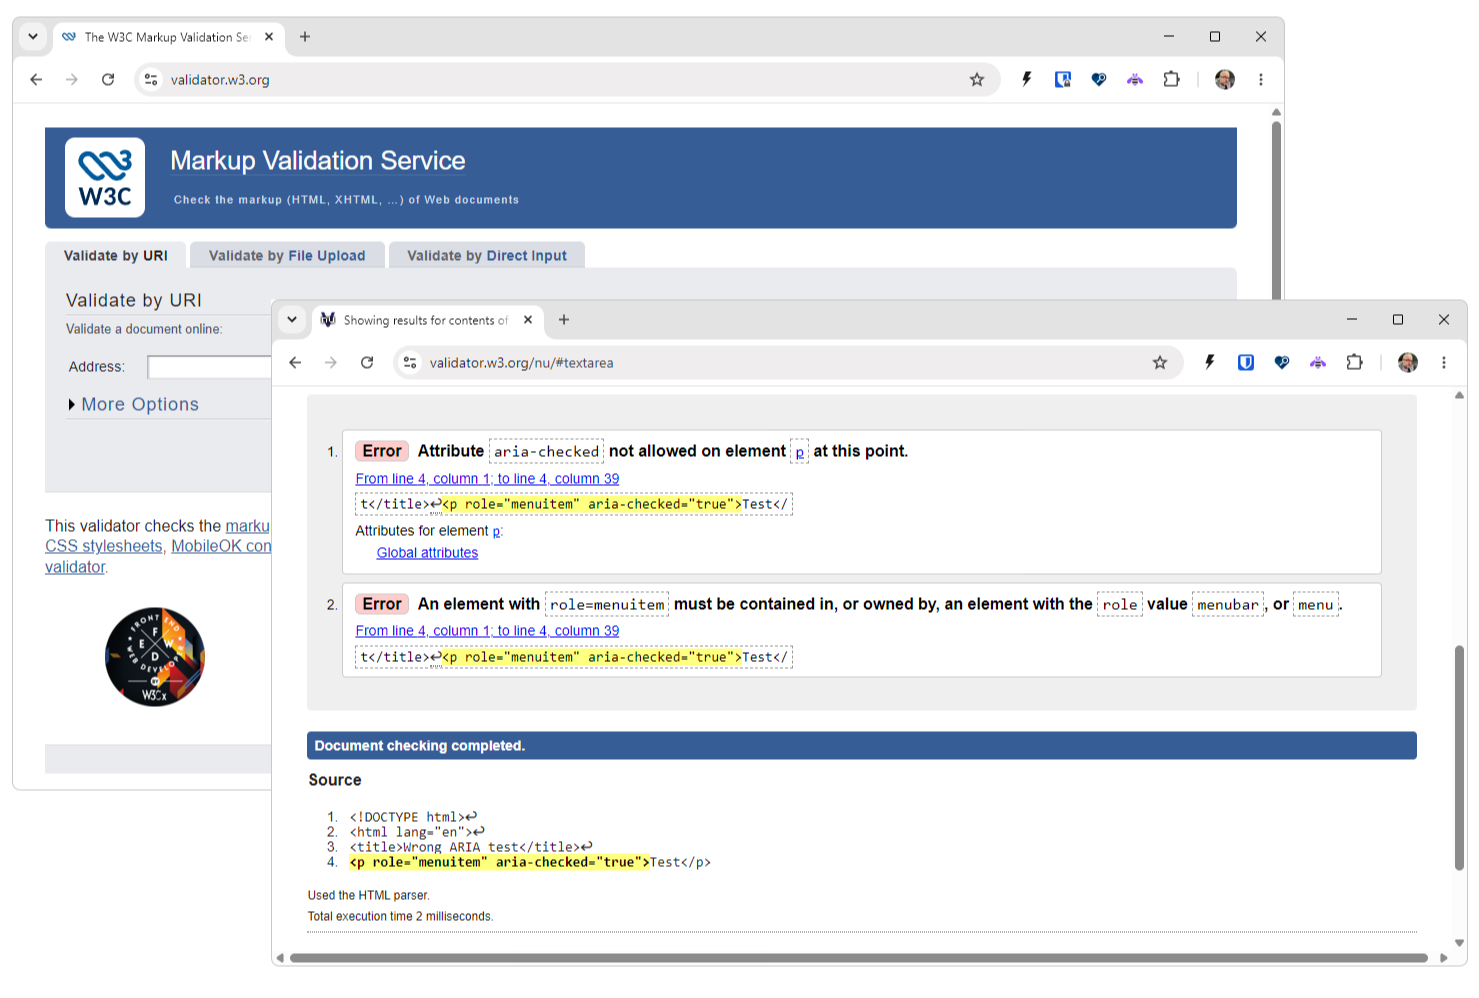Open the profile avatar in the results window
The image size is (1479, 998).
1408,363
